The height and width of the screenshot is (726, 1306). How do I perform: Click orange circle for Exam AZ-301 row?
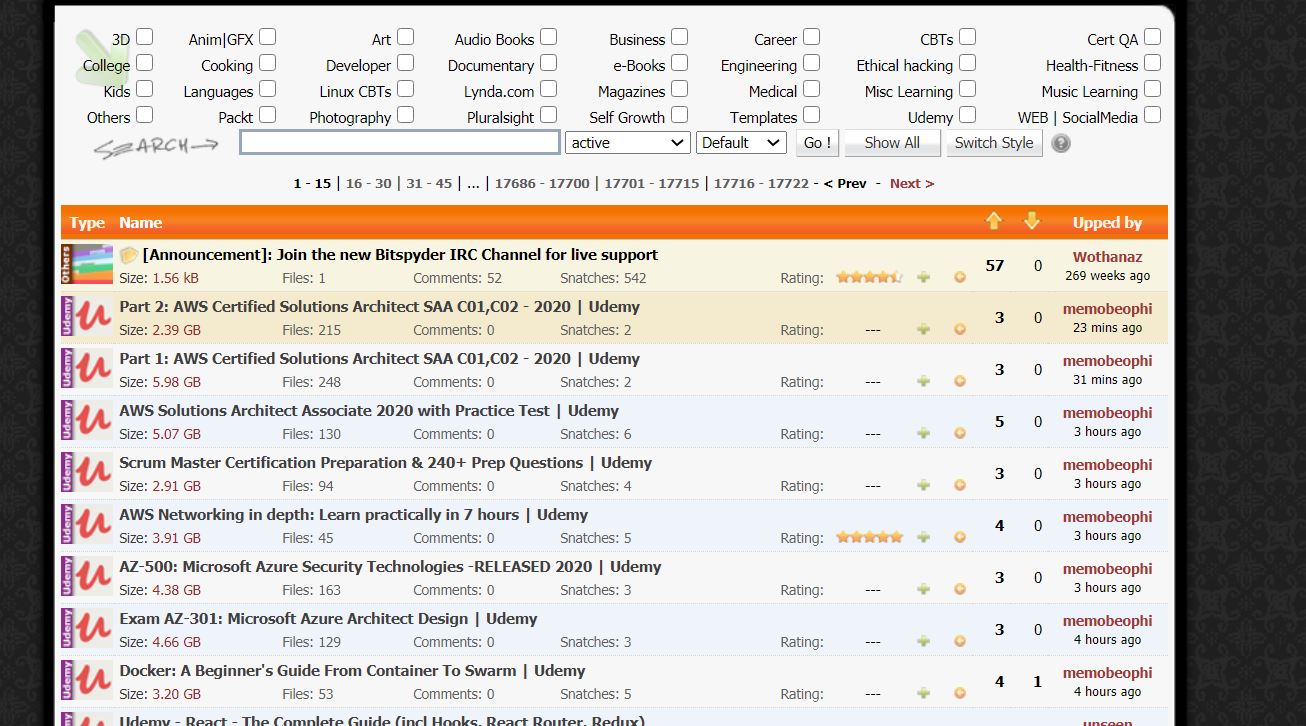[960, 641]
